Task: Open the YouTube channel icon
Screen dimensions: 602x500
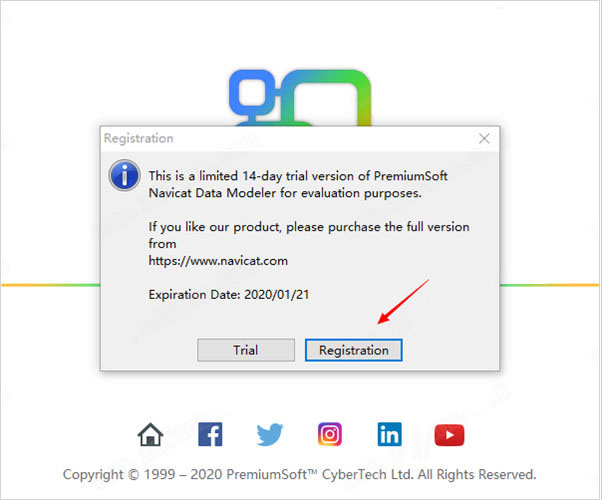Action: click(x=449, y=435)
